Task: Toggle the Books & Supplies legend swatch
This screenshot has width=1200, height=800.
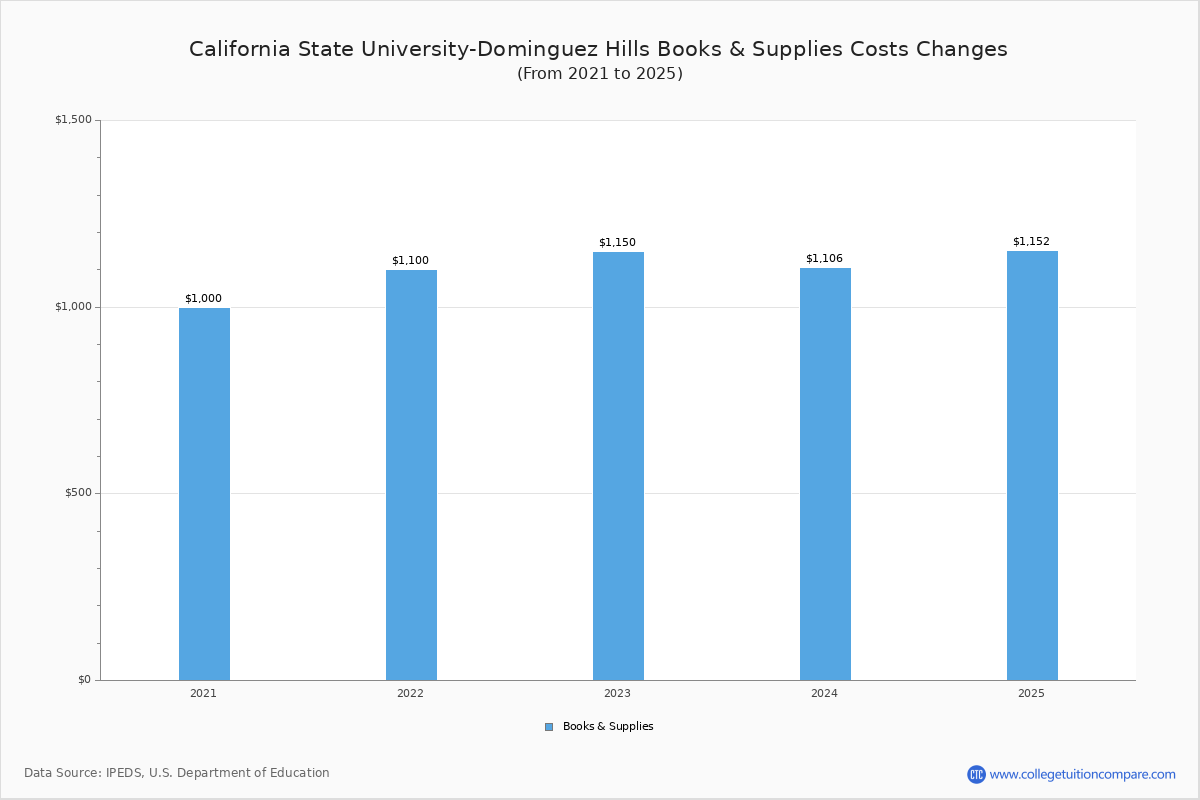Action: tap(549, 727)
